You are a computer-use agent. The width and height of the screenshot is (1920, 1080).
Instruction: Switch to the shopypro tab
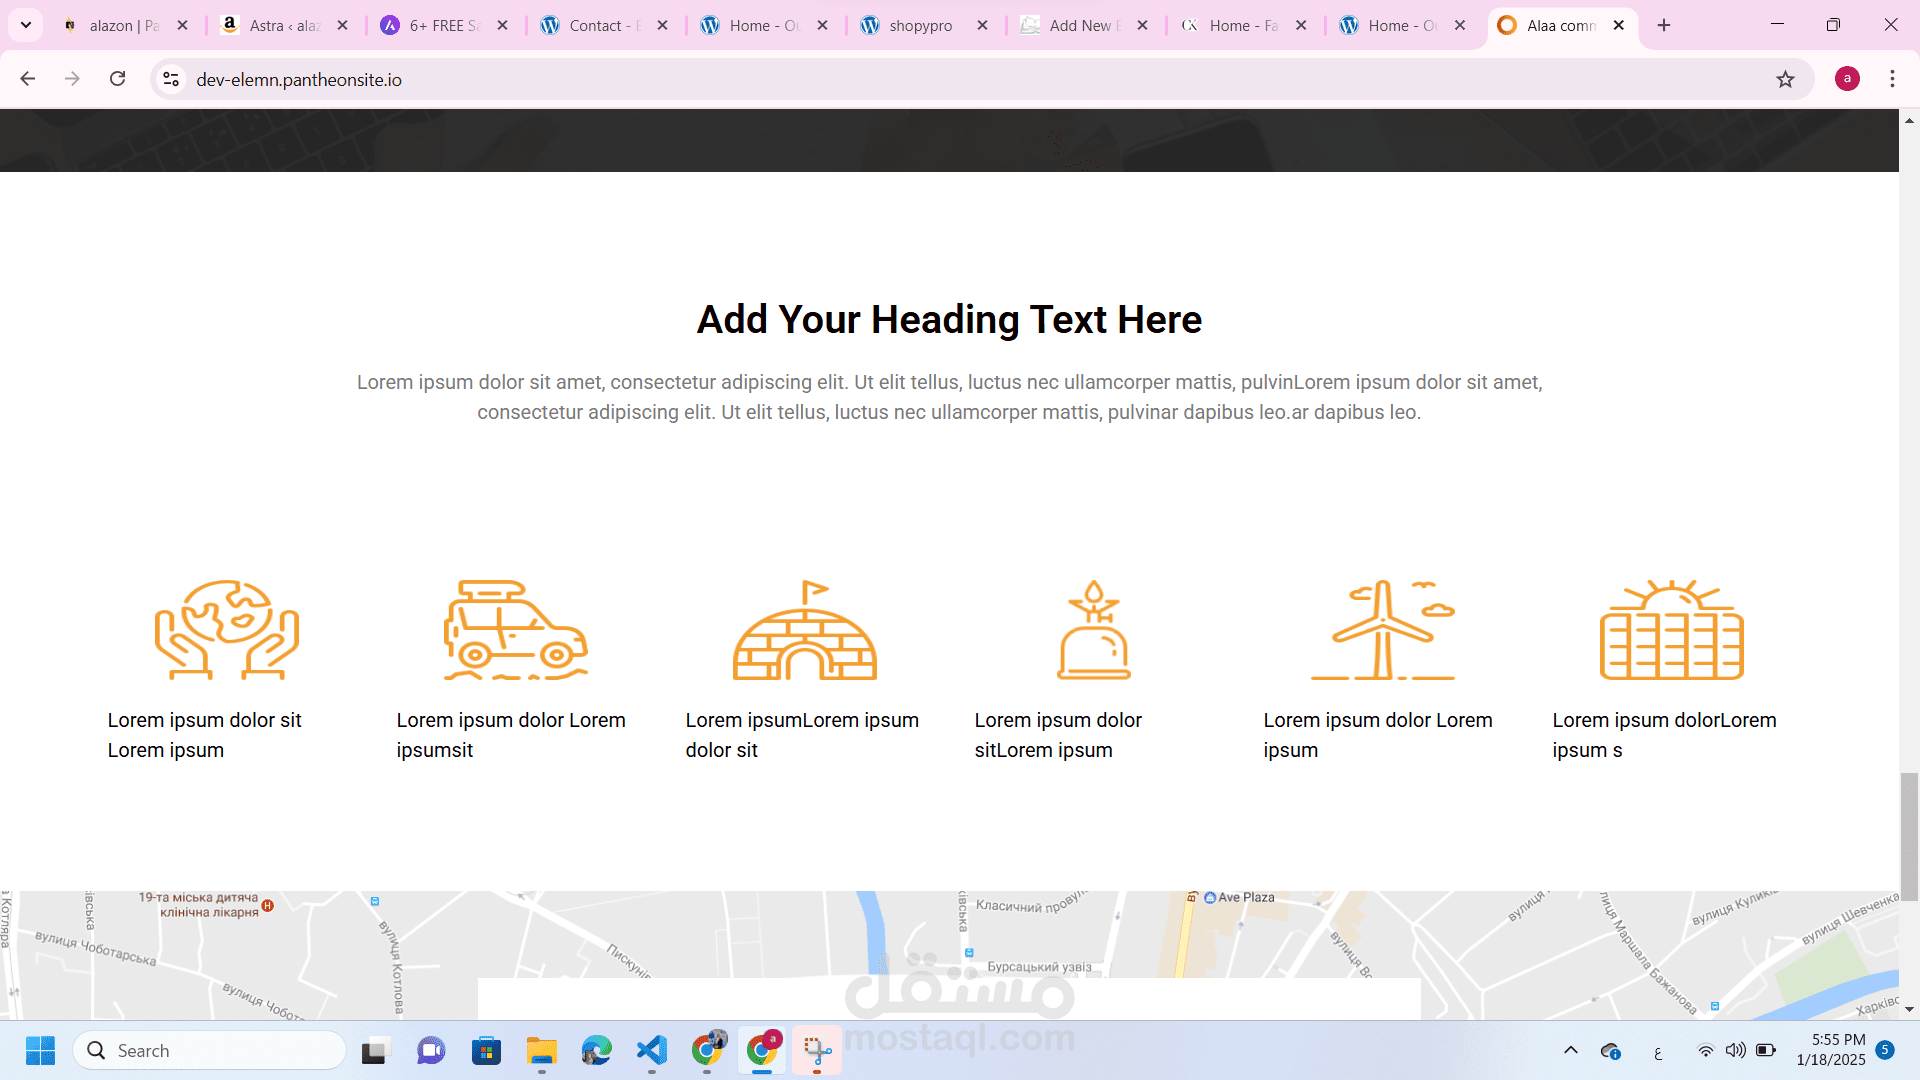pos(920,25)
